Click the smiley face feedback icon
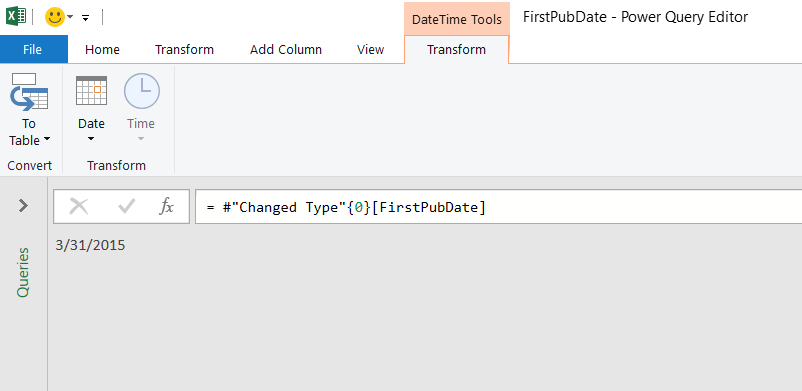This screenshot has height=391, width=802. click(54, 17)
